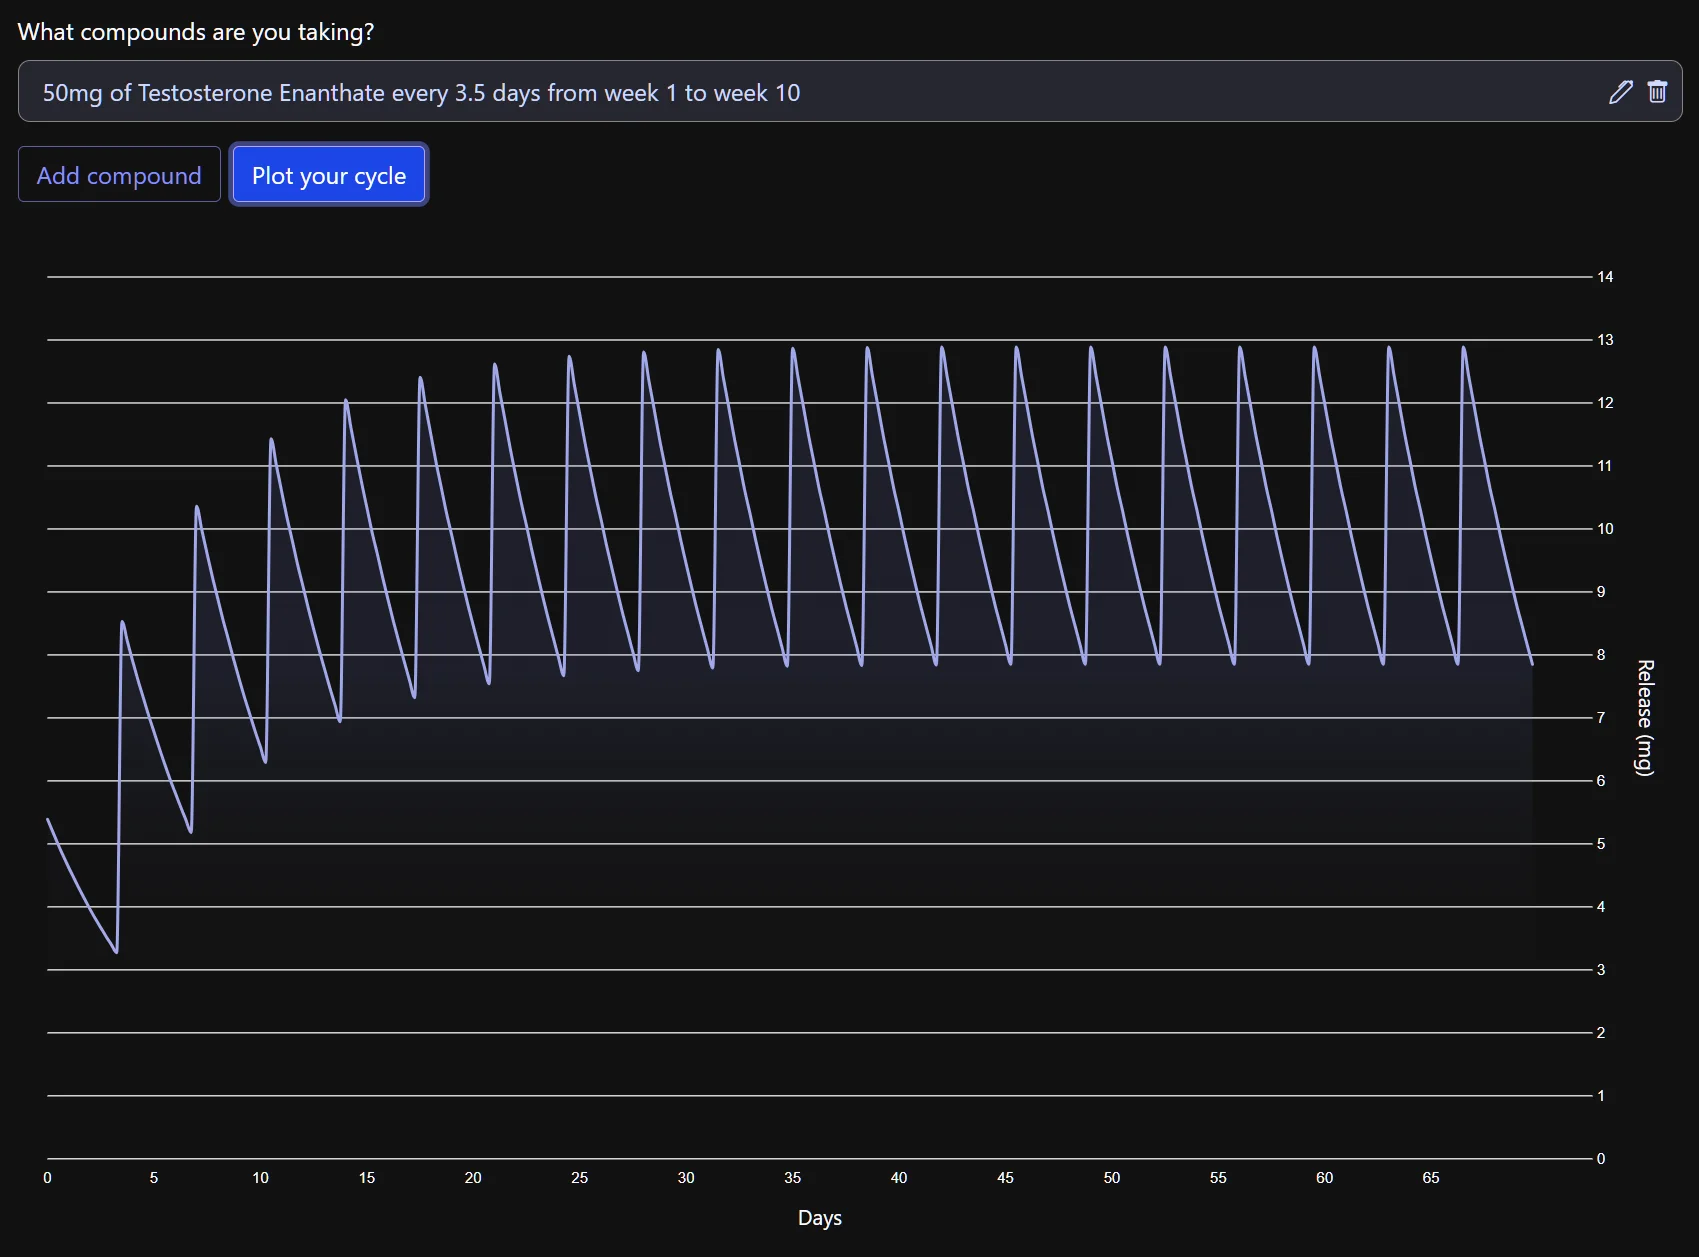Click the y-axis value 13

coord(1605,340)
